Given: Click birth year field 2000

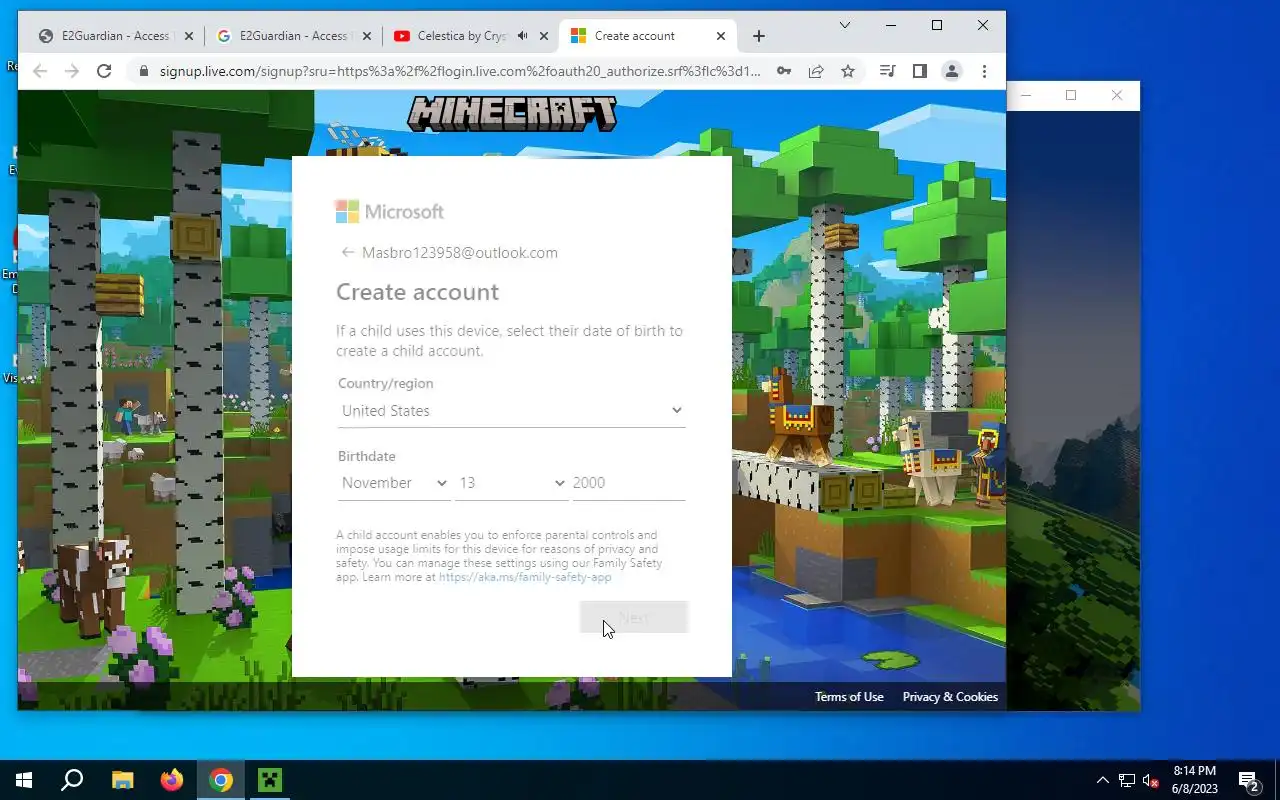Looking at the screenshot, I should tap(628, 483).
